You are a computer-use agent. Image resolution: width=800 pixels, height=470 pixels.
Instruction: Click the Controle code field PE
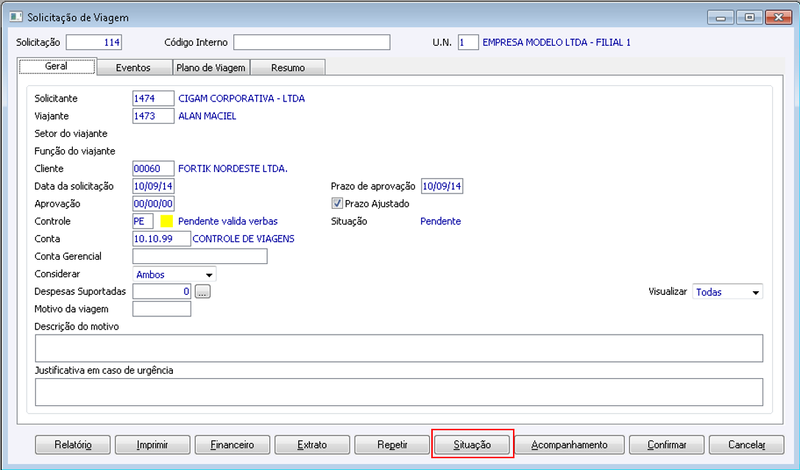coord(143,221)
